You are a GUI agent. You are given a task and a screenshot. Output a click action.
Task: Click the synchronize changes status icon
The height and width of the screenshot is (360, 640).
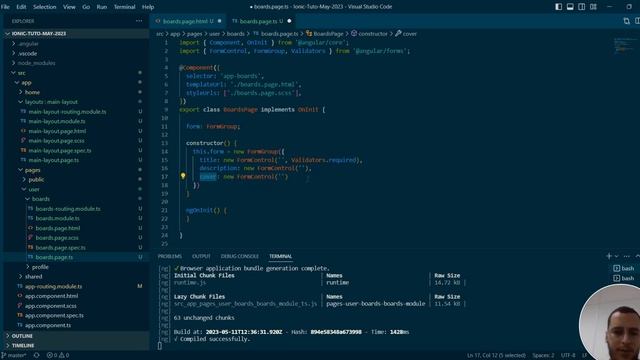[36, 355]
